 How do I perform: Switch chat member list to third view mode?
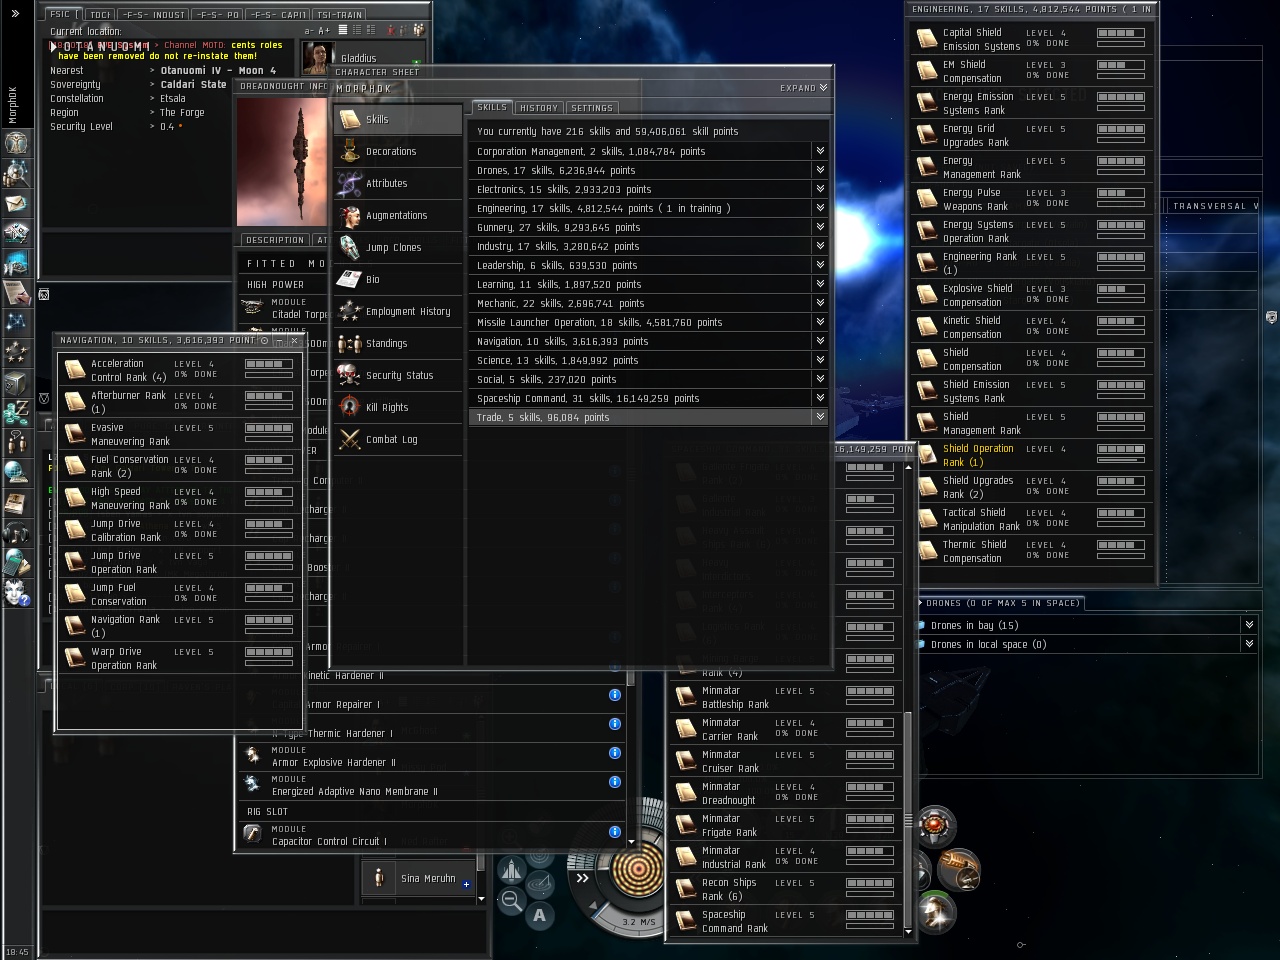[370, 31]
